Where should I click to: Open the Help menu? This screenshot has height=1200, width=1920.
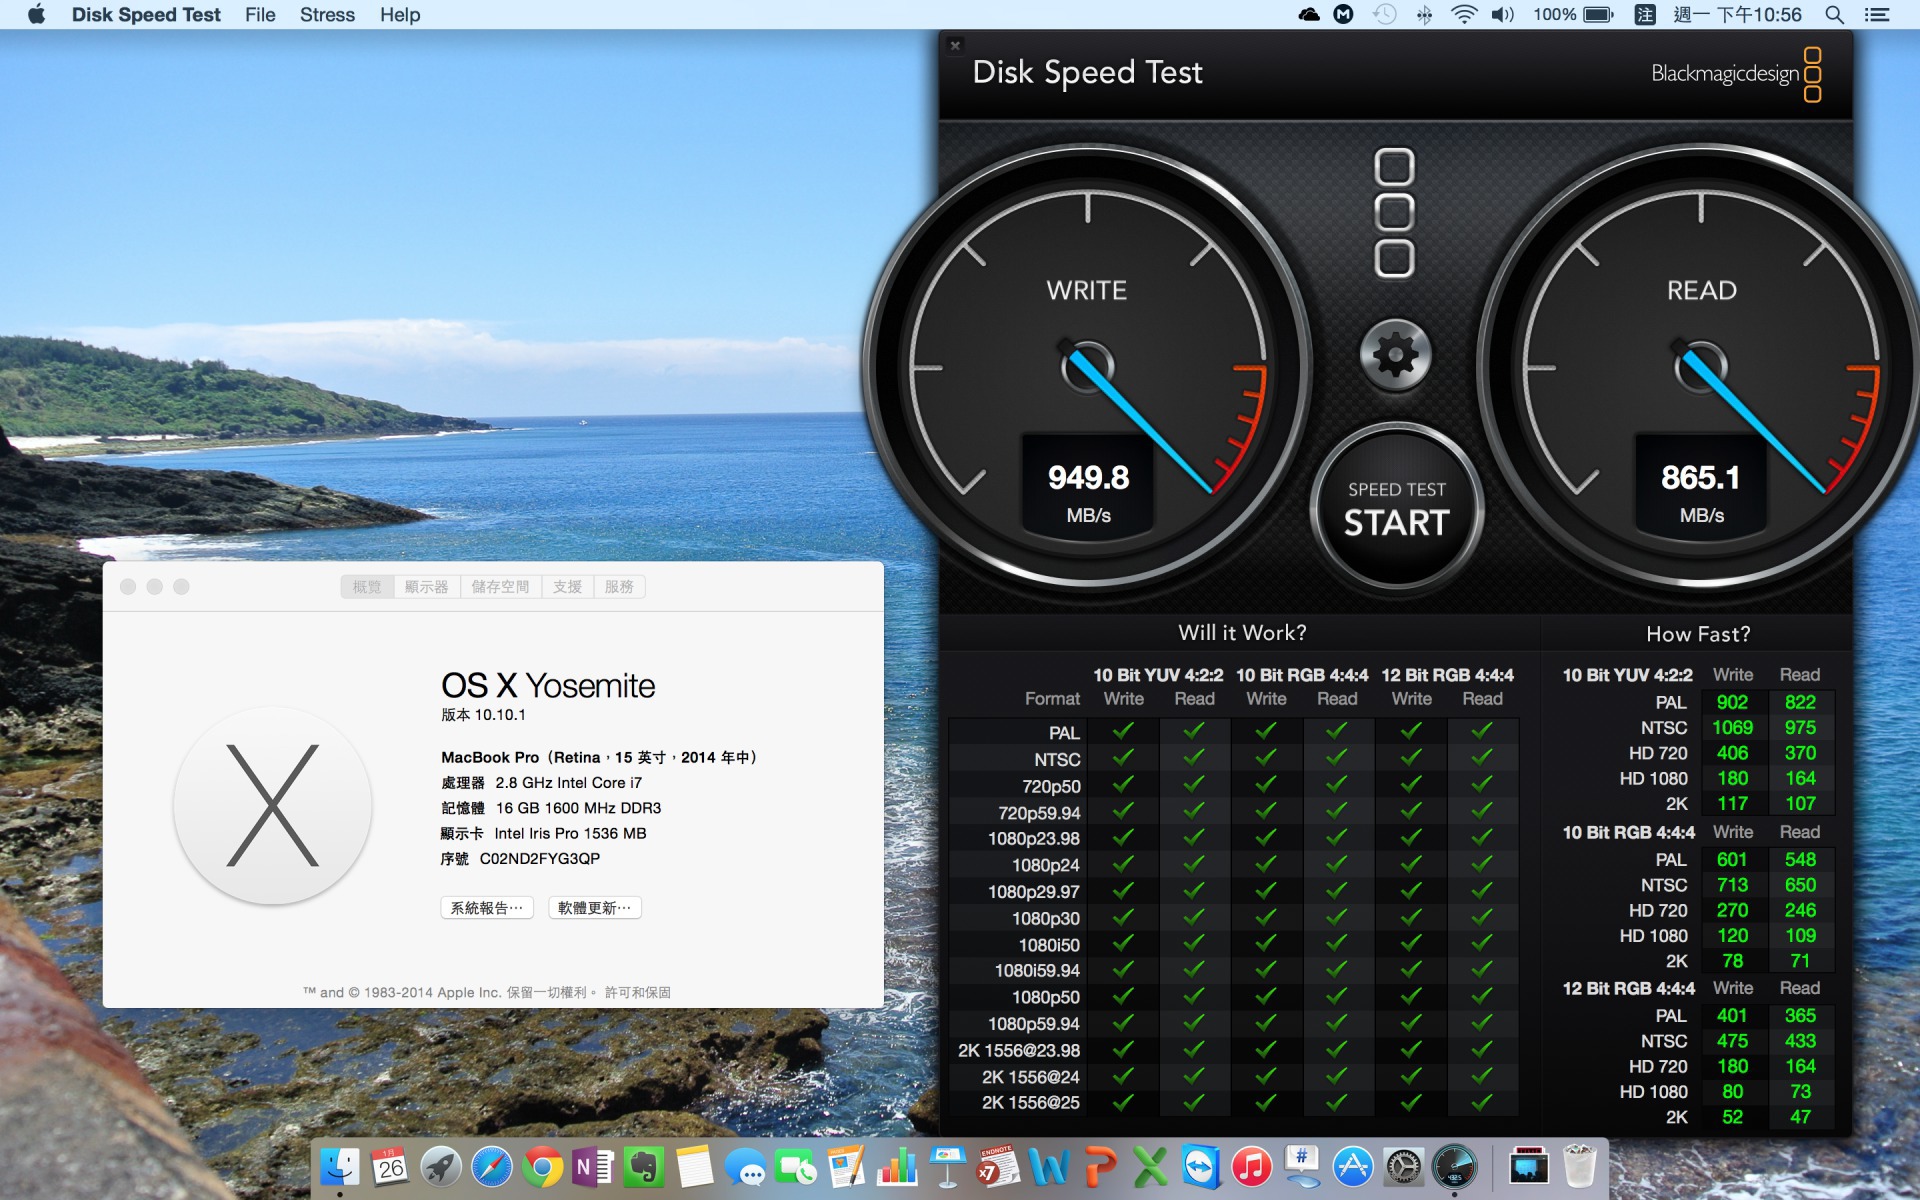(x=400, y=15)
